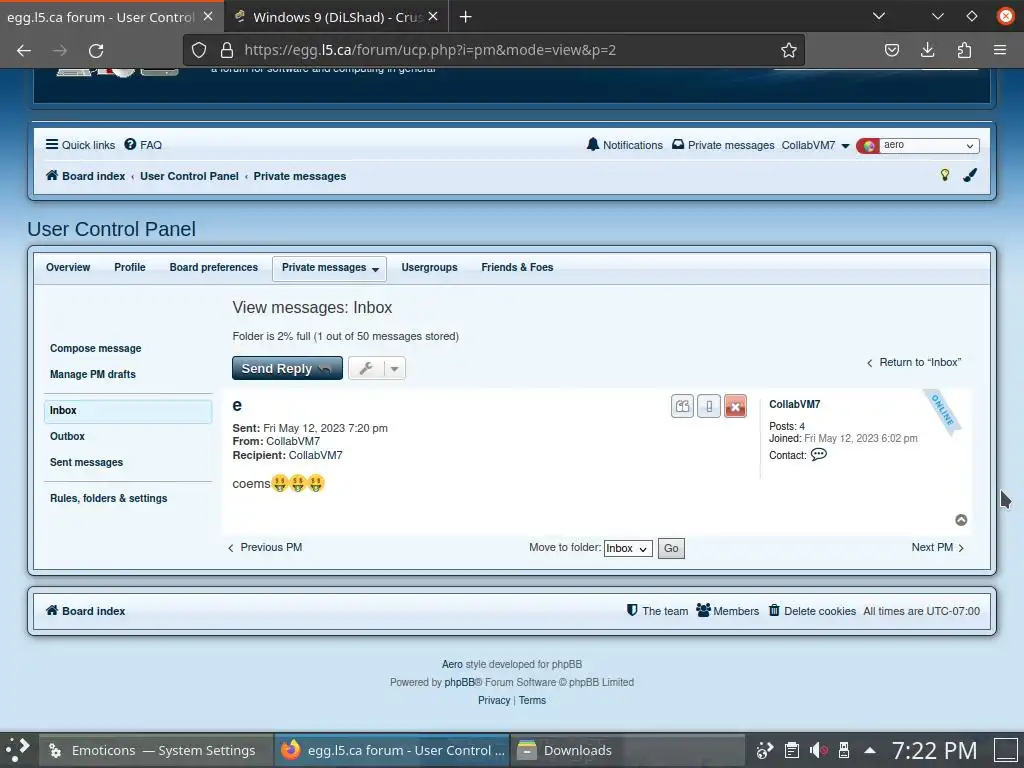The image size is (1024, 768).
Task: View site security info via the padlock icon
Action: pyautogui.click(x=227, y=50)
